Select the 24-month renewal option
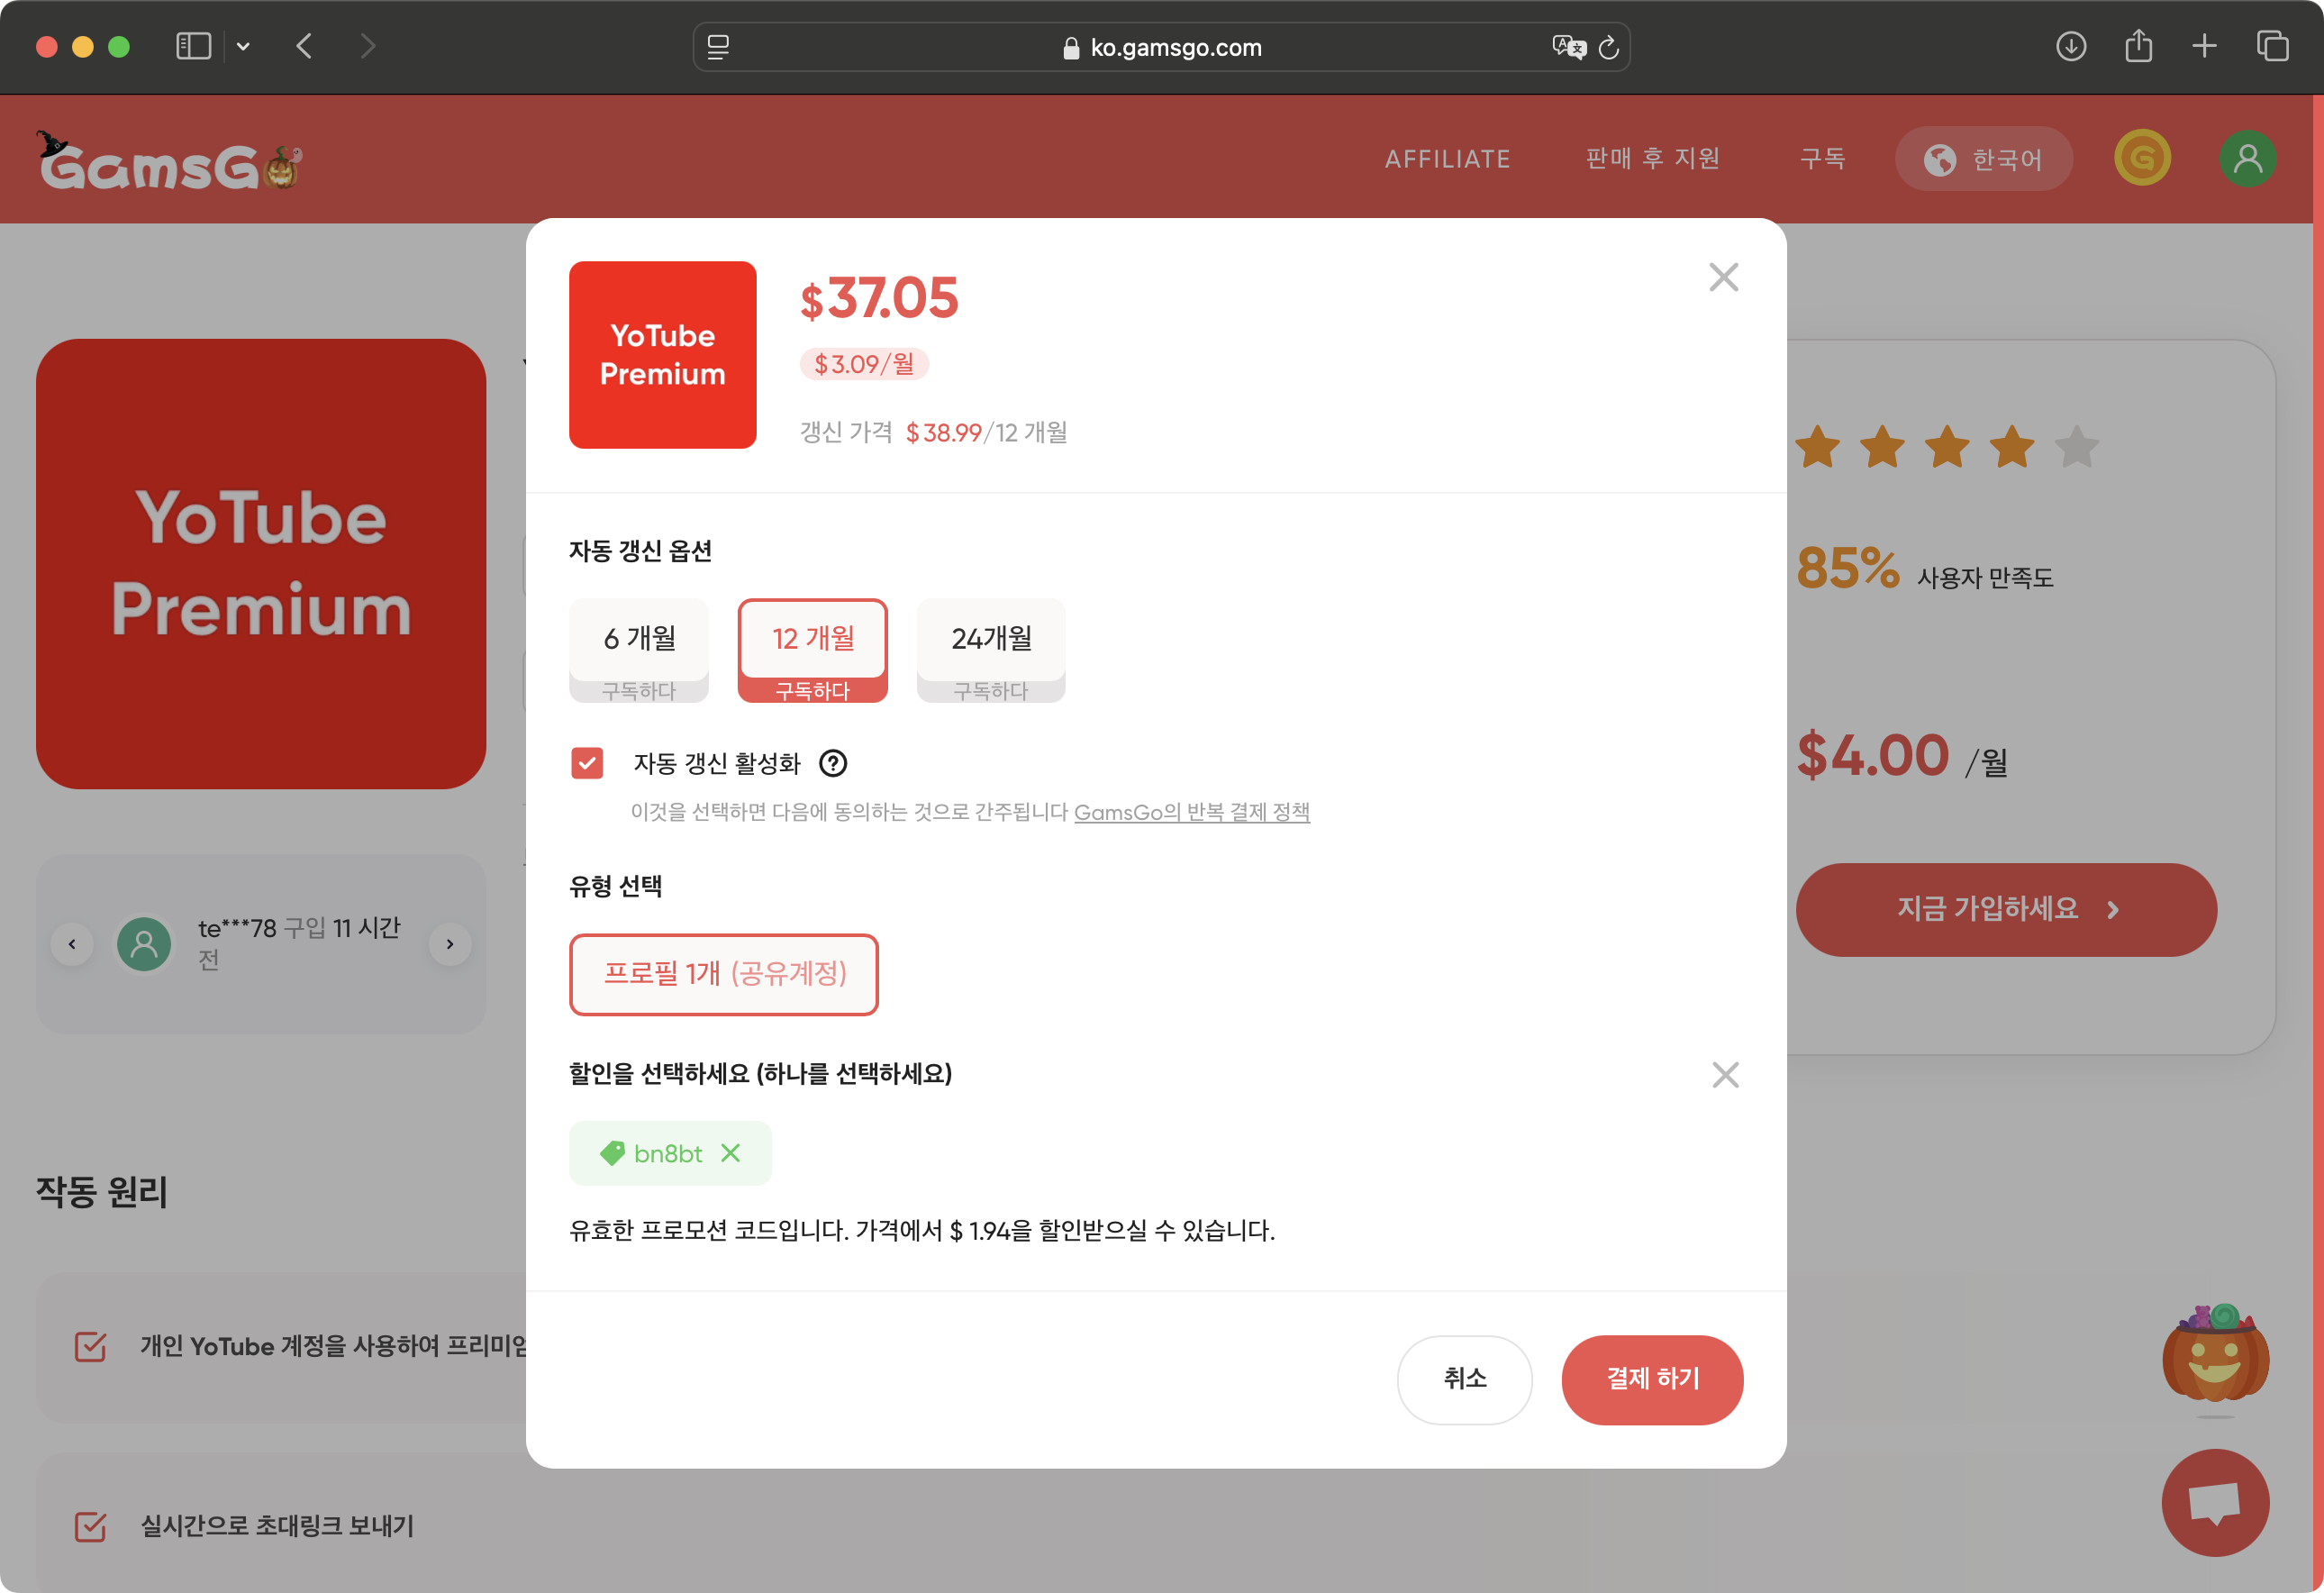This screenshot has height=1593, width=2324. pyautogui.click(x=991, y=651)
